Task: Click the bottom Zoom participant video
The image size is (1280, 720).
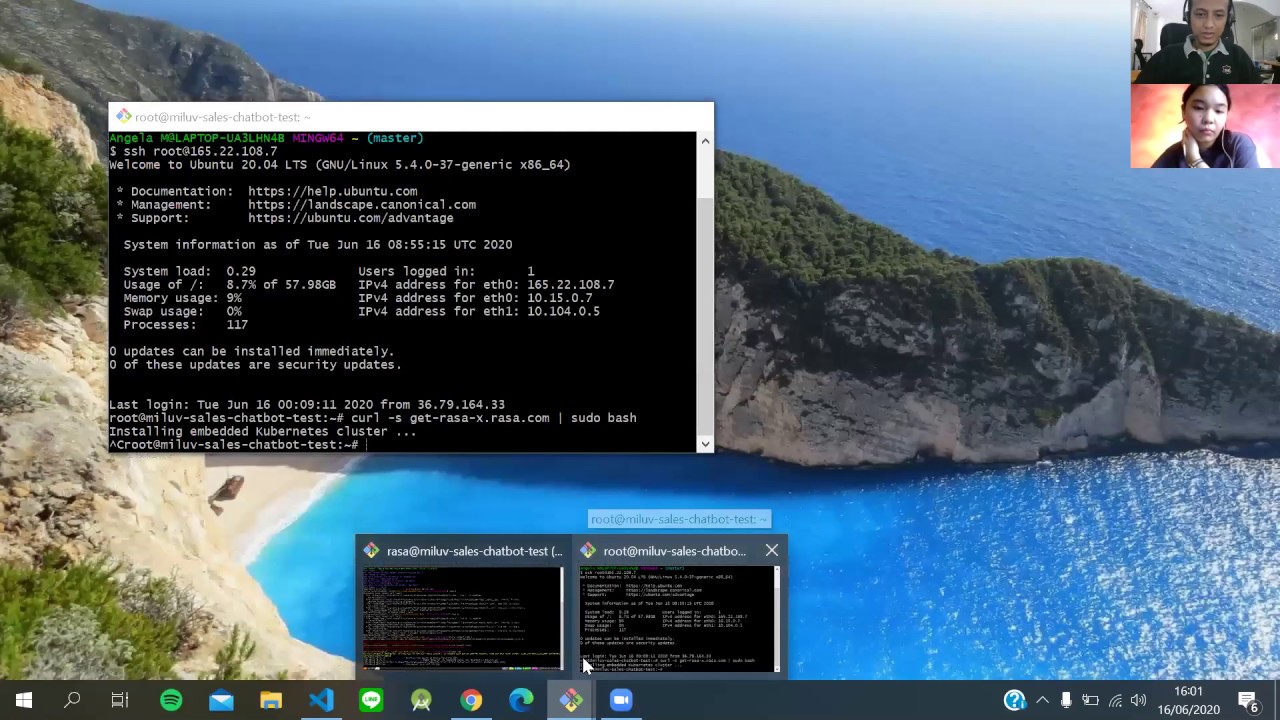Action: (1205, 126)
